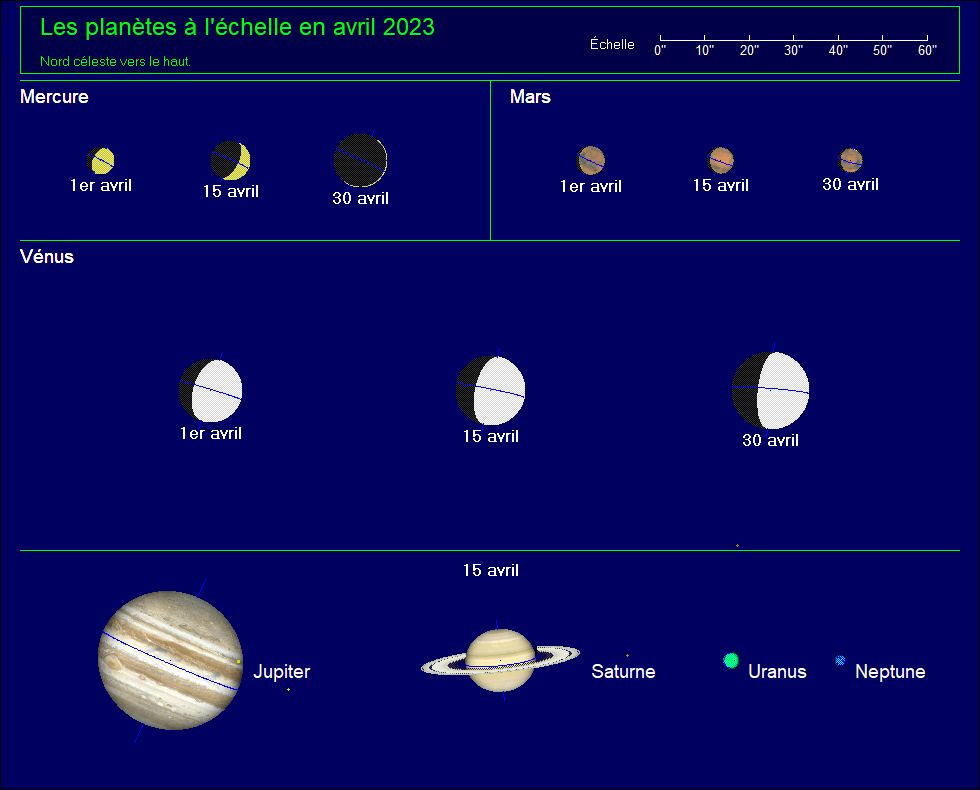Click the 40" mark on the scale
980x790 pixels.
click(838, 50)
